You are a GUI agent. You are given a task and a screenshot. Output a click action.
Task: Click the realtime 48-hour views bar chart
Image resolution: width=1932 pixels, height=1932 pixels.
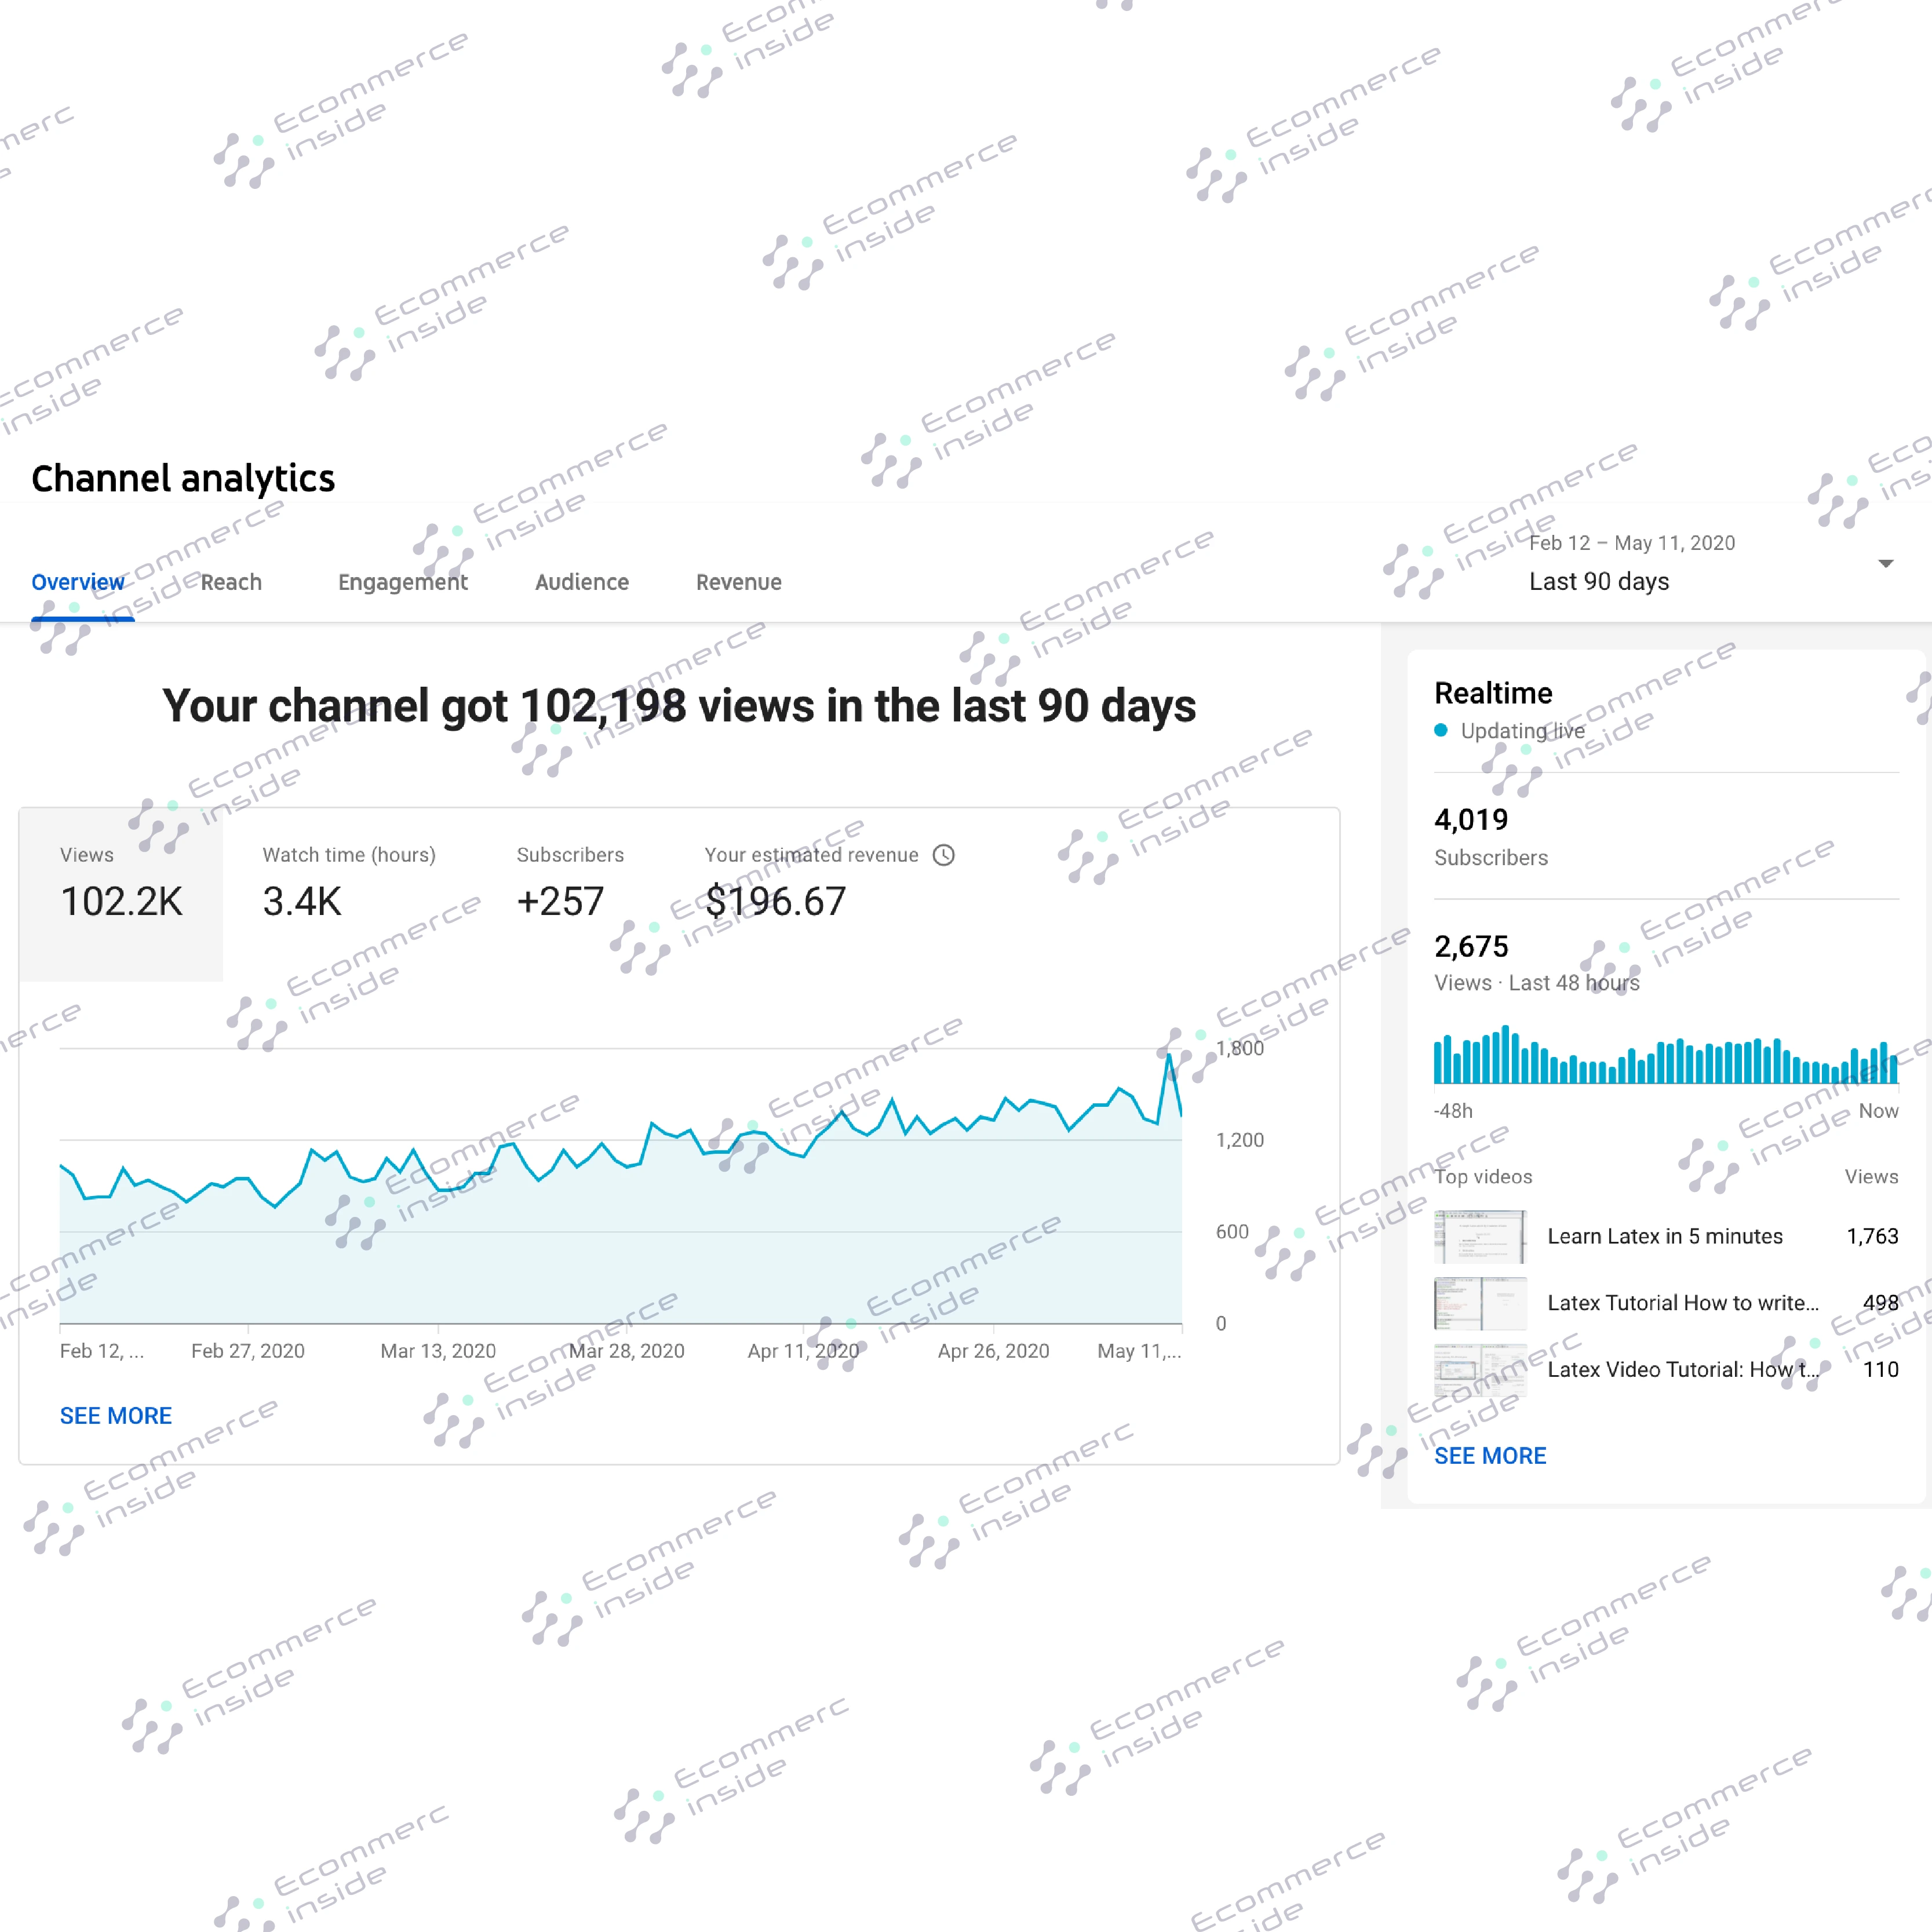click(1666, 1054)
